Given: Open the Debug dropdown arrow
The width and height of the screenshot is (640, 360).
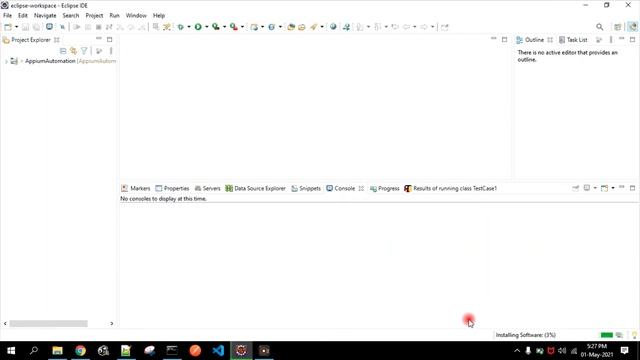Looking at the screenshot, I should (189, 27).
